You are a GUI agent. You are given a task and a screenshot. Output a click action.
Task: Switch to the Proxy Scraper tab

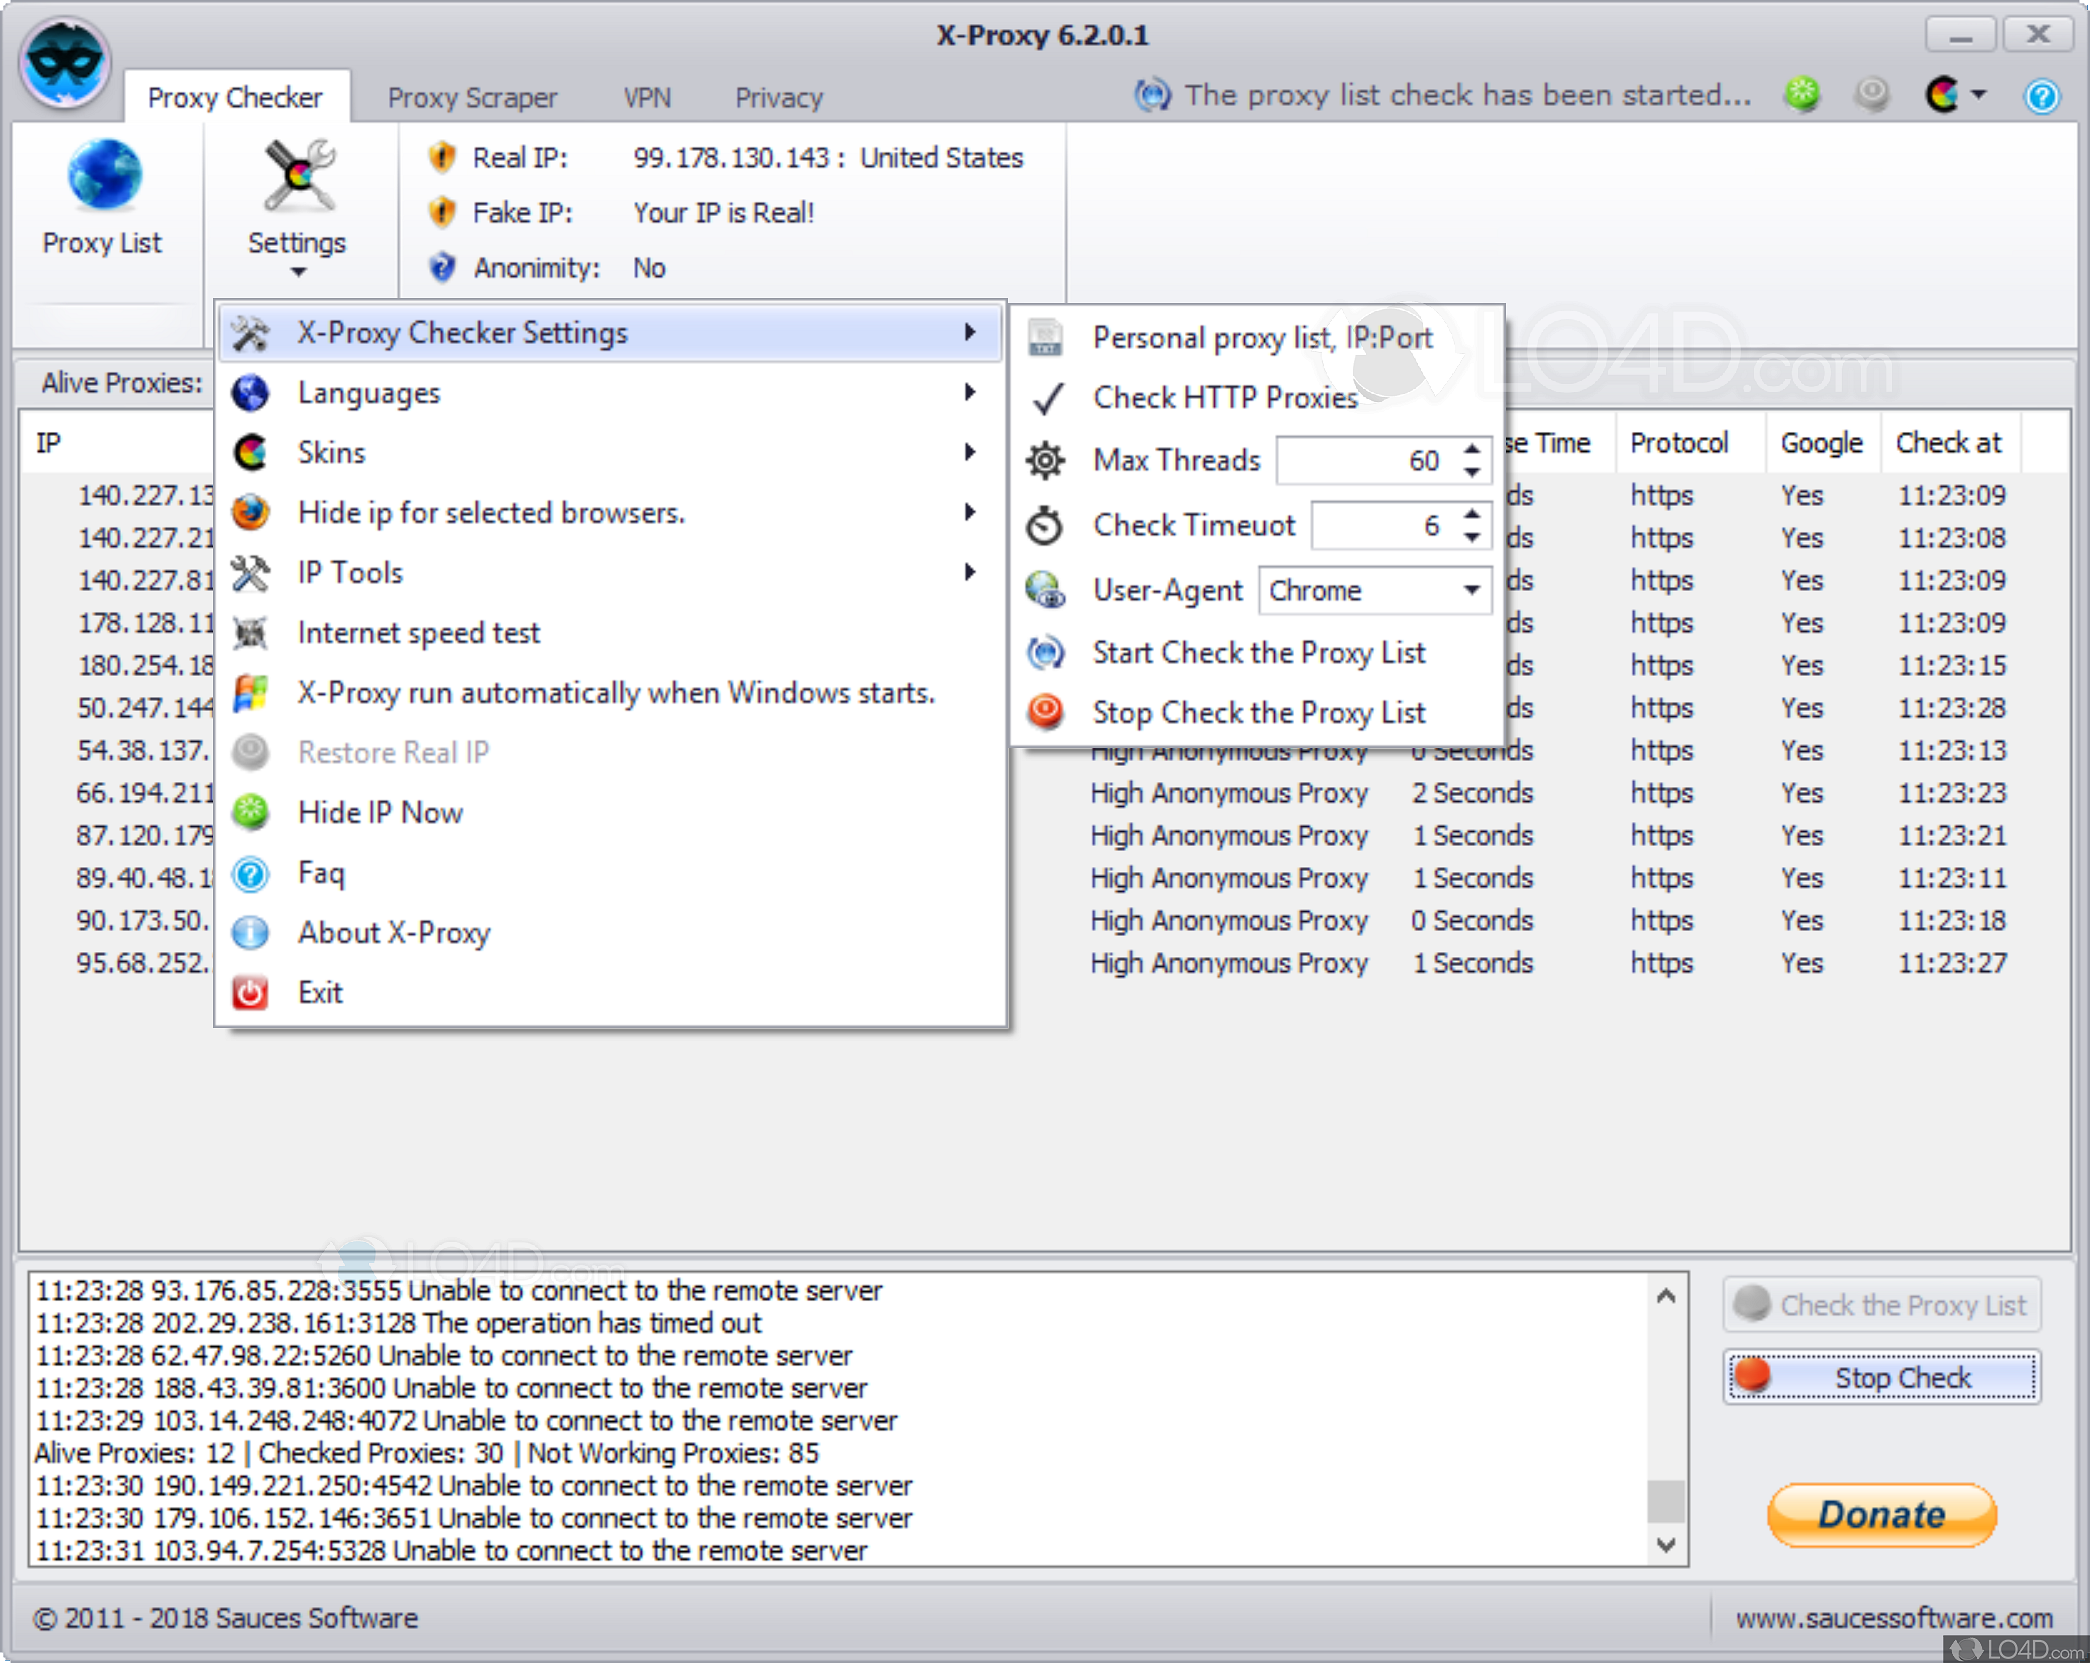[471, 97]
